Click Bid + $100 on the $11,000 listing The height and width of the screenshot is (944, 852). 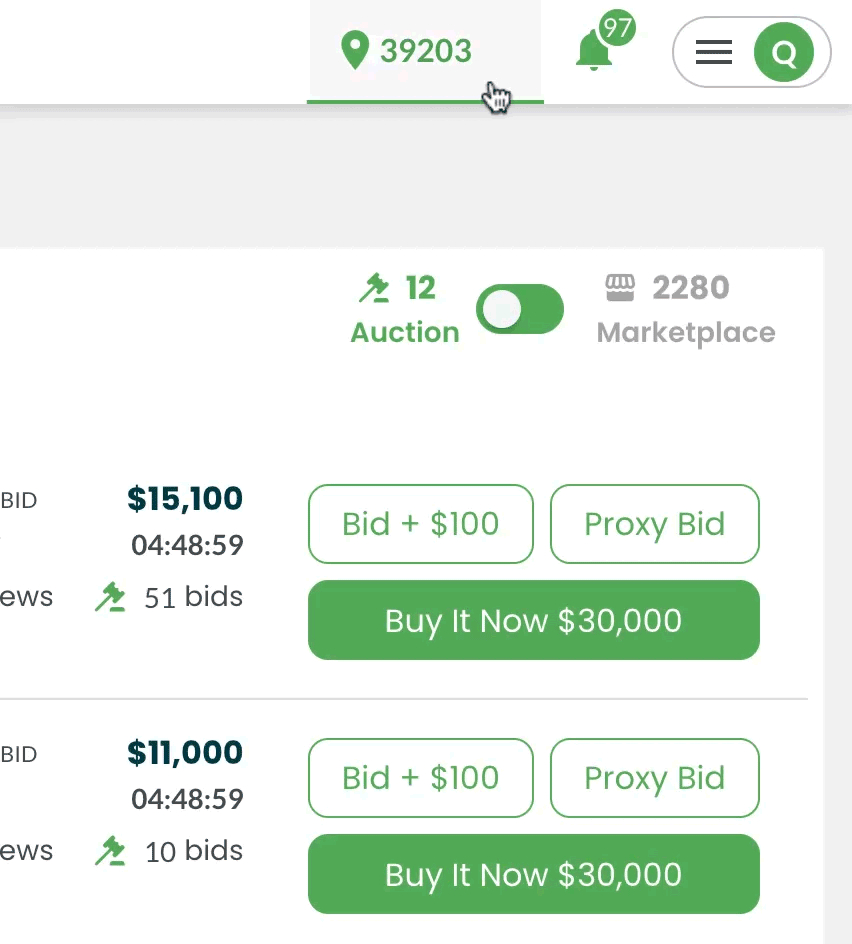[x=421, y=778]
